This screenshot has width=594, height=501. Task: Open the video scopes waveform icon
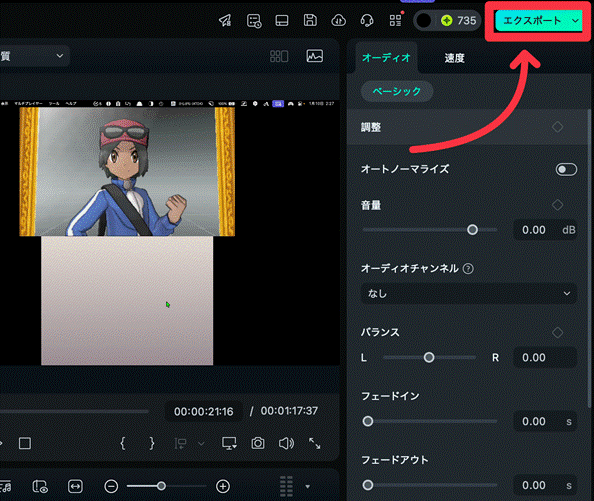click(x=314, y=56)
